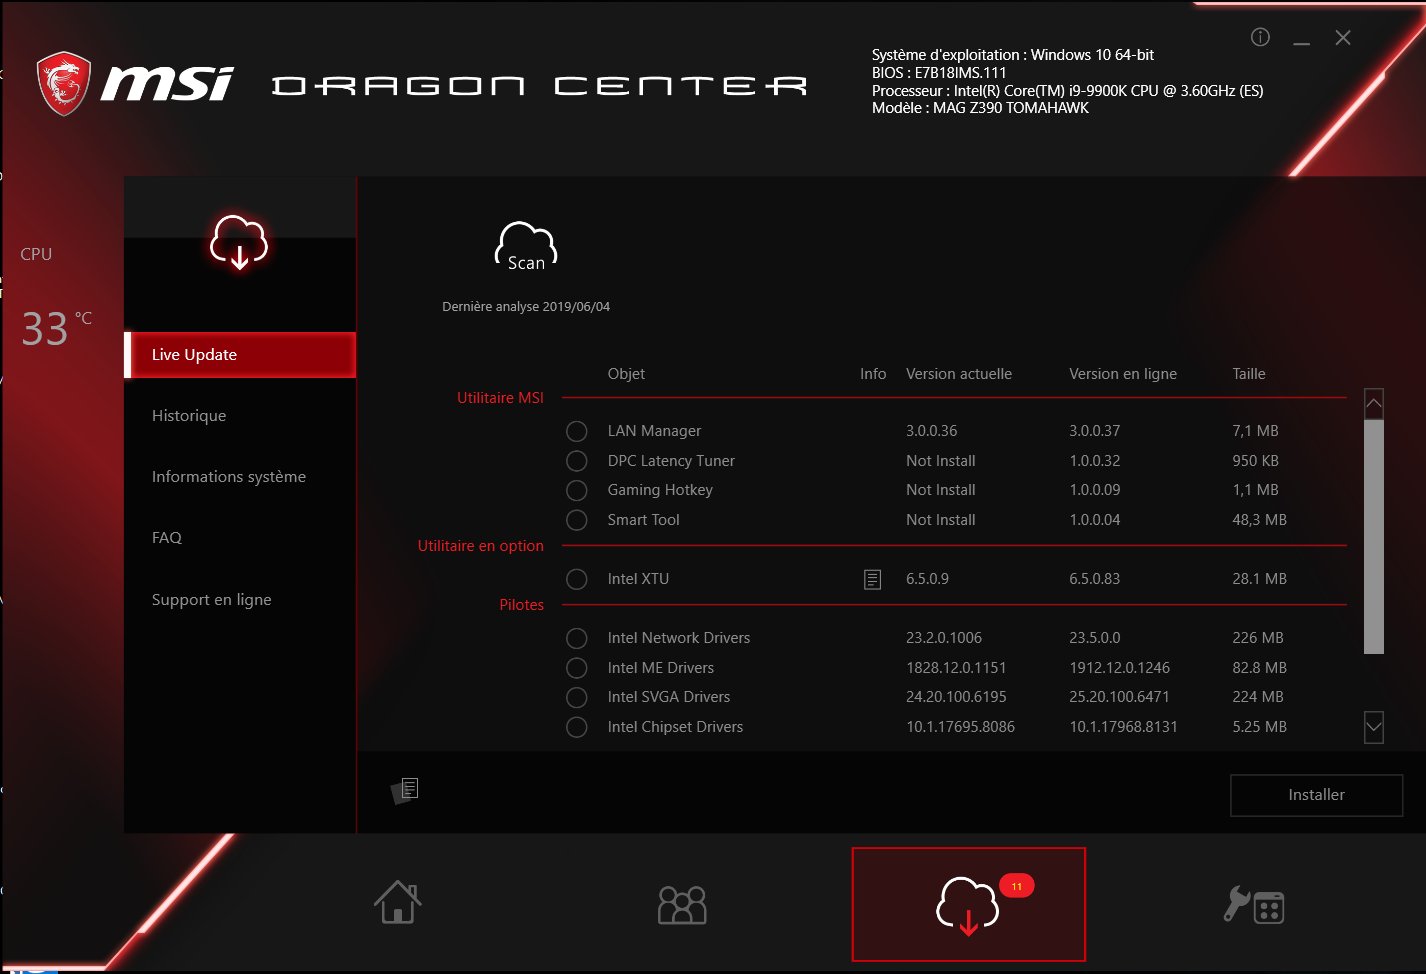Select the LAN Manager radio button
The width and height of the screenshot is (1426, 974).
coord(577,431)
